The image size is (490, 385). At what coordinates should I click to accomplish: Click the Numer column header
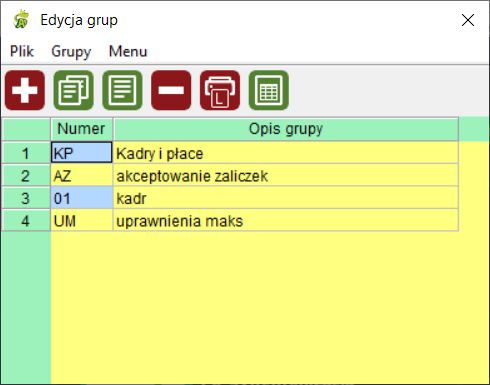coord(82,129)
